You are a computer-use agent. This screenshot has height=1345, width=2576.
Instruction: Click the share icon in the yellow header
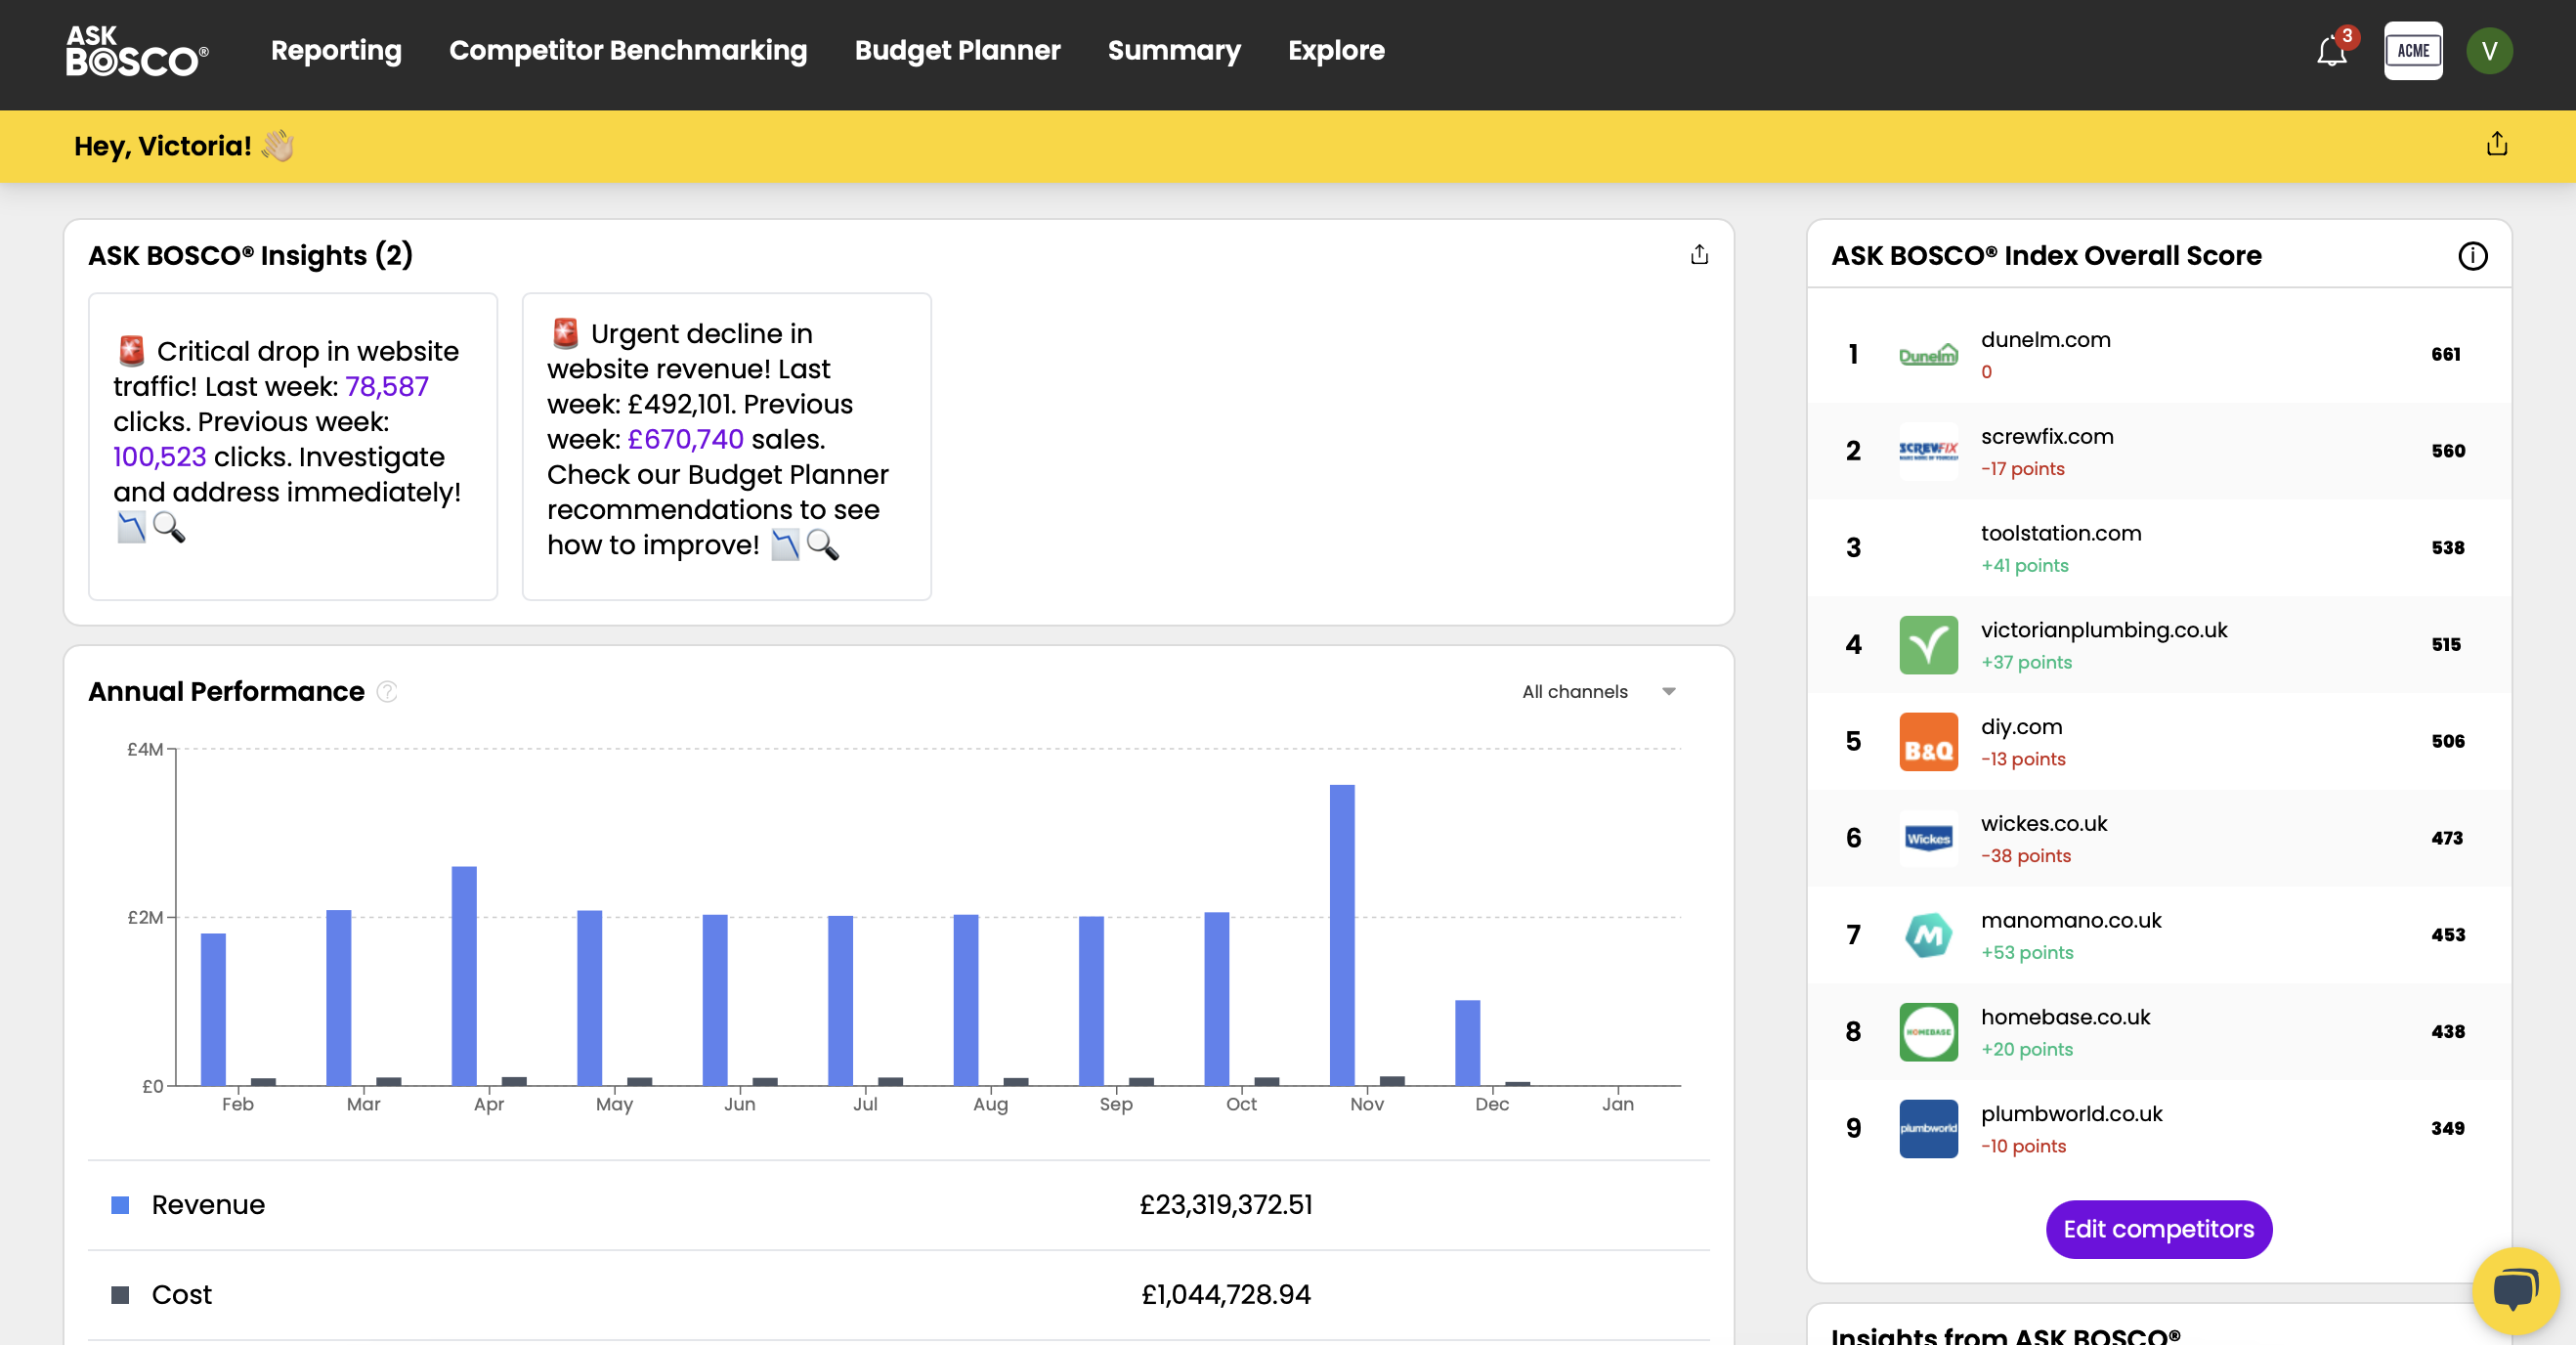click(2497, 146)
